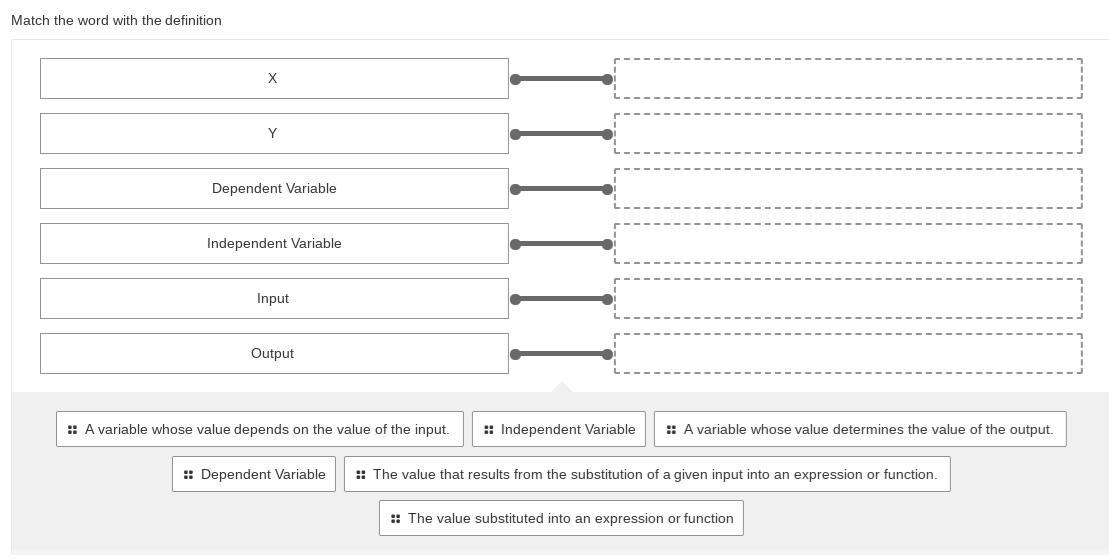Click the empty drop zone next to Y
1109x559 pixels.
coord(848,134)
